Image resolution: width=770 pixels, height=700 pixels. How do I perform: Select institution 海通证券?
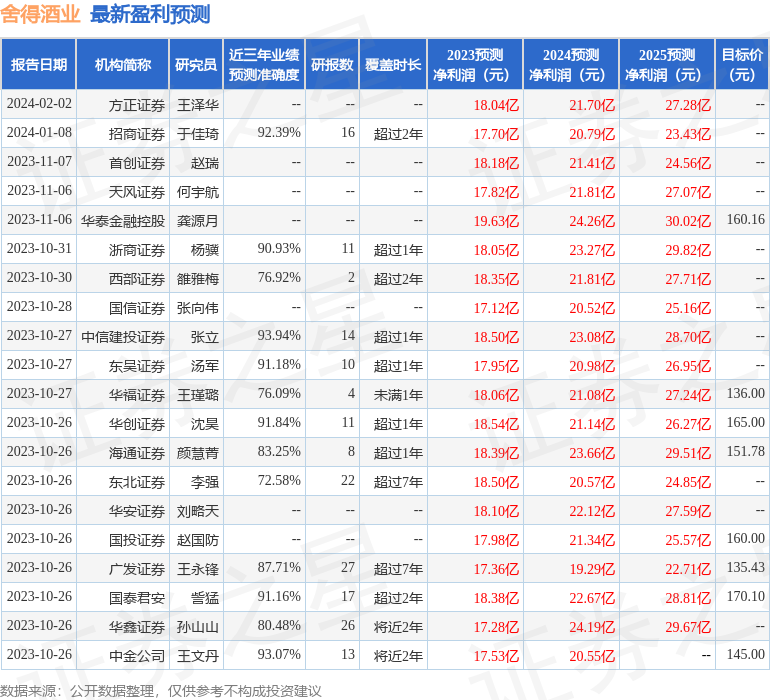[137, 453]
